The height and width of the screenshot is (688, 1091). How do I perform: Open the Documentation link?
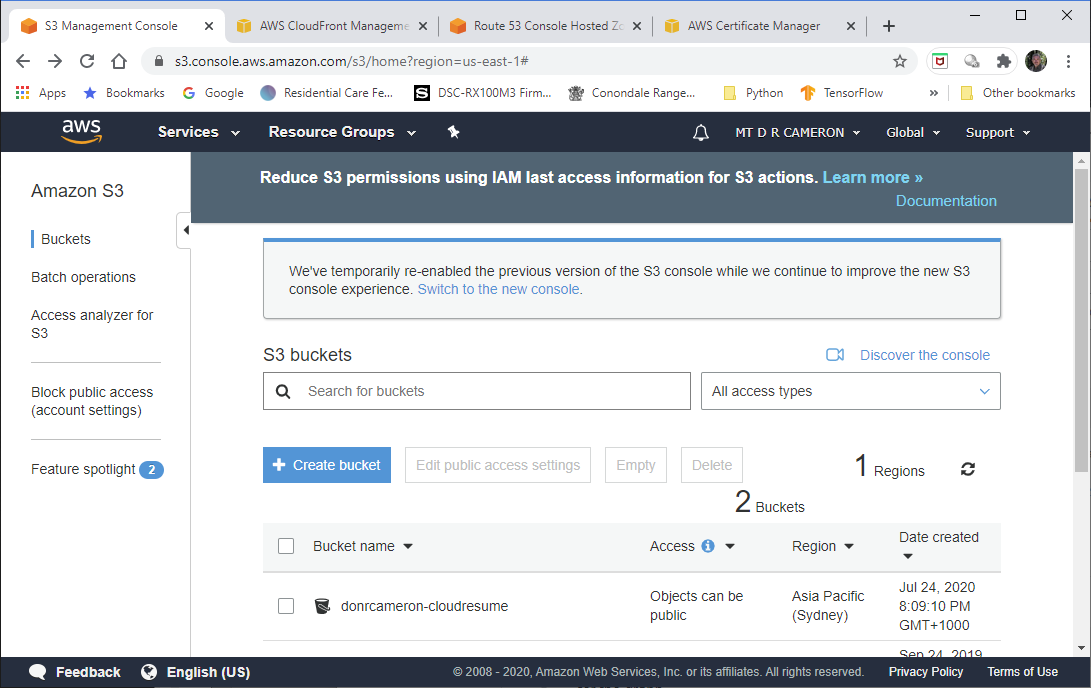click(x=946, y=201)
